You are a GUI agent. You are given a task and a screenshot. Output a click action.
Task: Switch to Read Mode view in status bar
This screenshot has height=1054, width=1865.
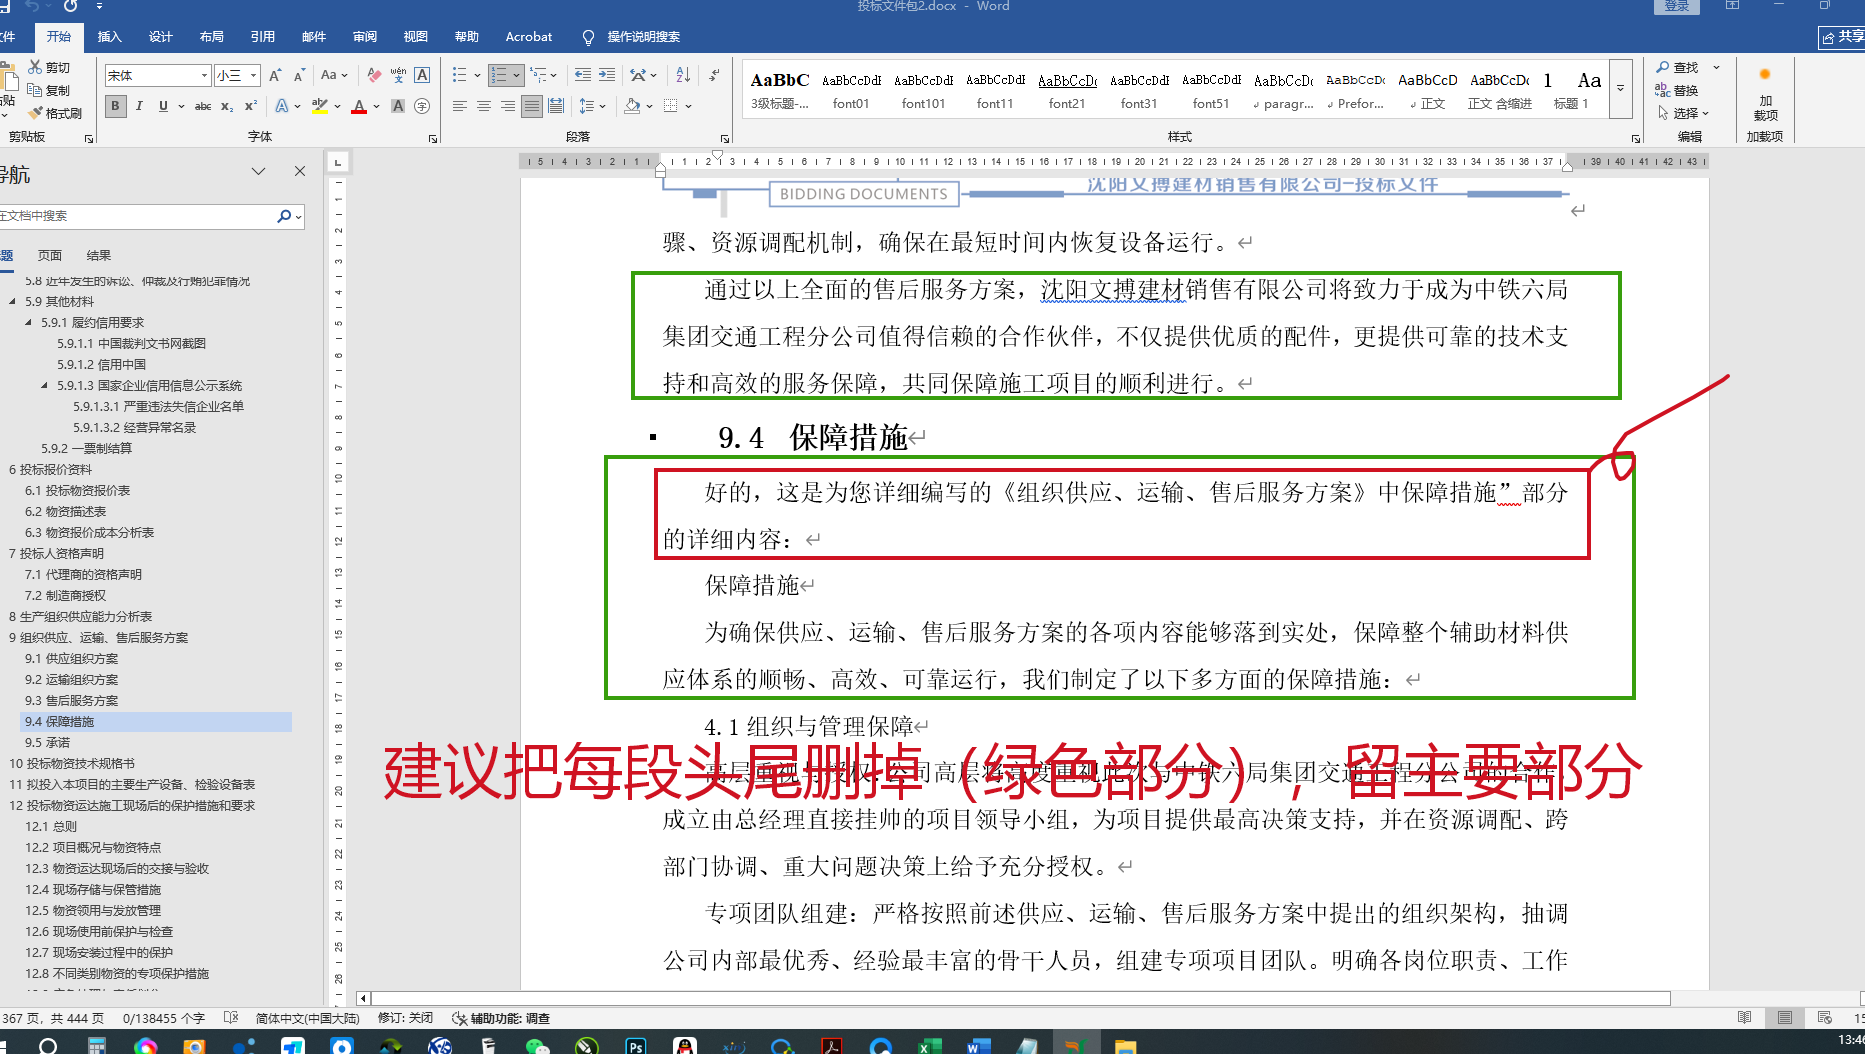coord(1745,1018)
